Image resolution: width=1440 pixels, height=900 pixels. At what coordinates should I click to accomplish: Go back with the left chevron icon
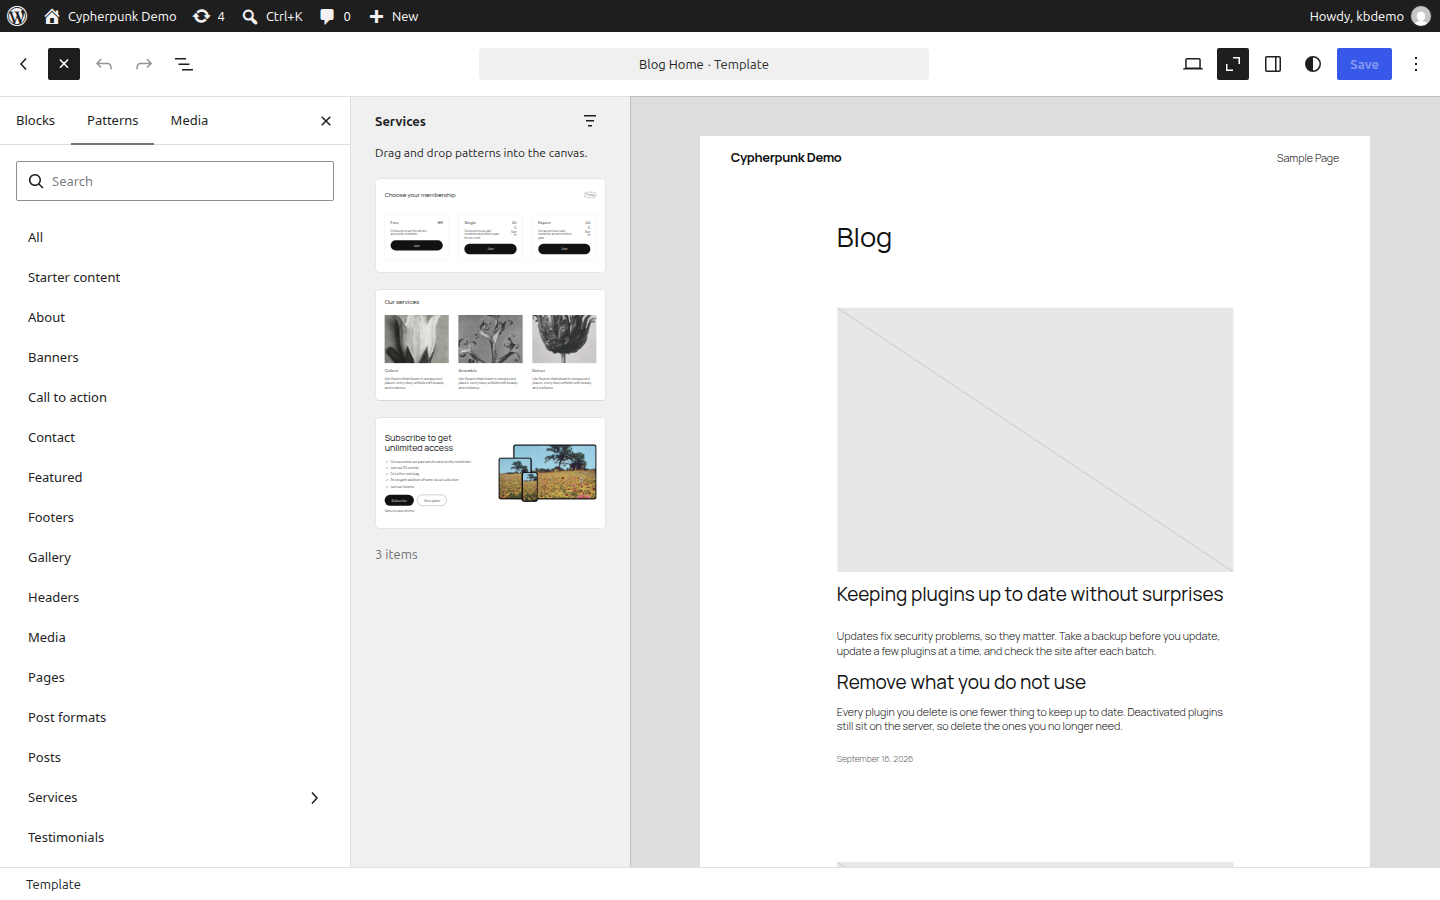pyautogui.click(x=24, y=64)
